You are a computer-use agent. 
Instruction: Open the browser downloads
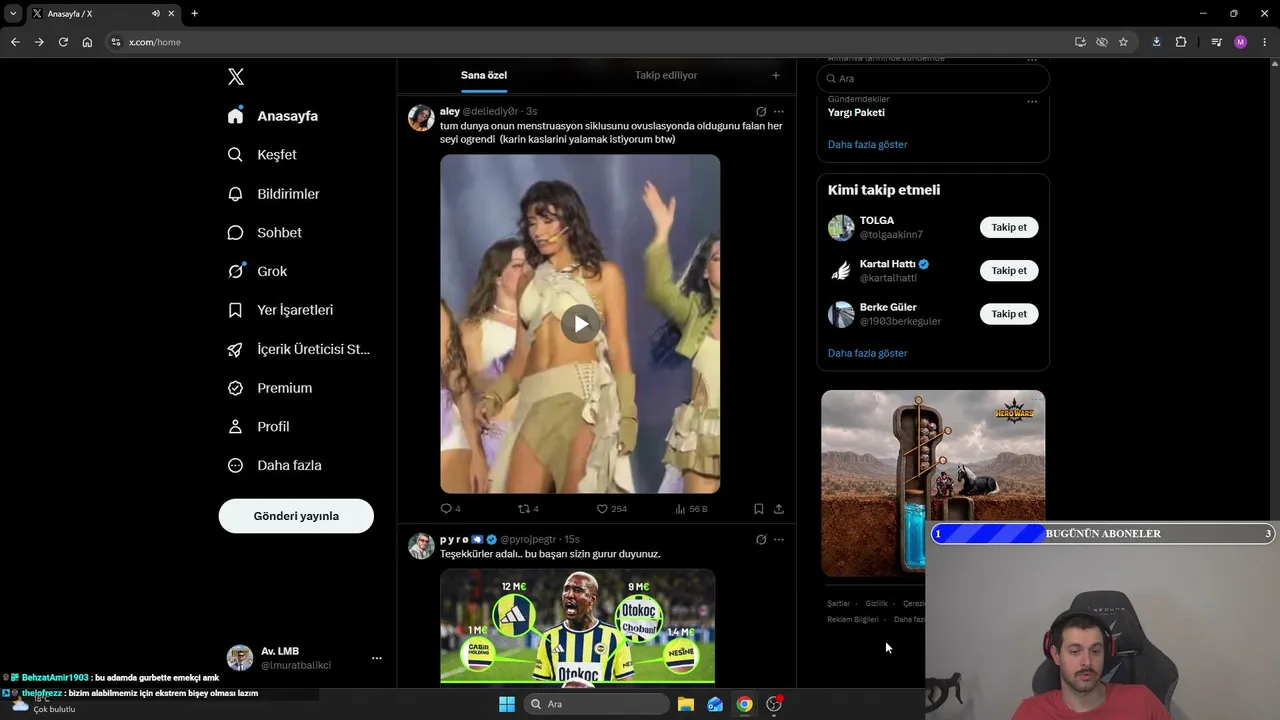pyautogui.click(x=1157, y=42)
